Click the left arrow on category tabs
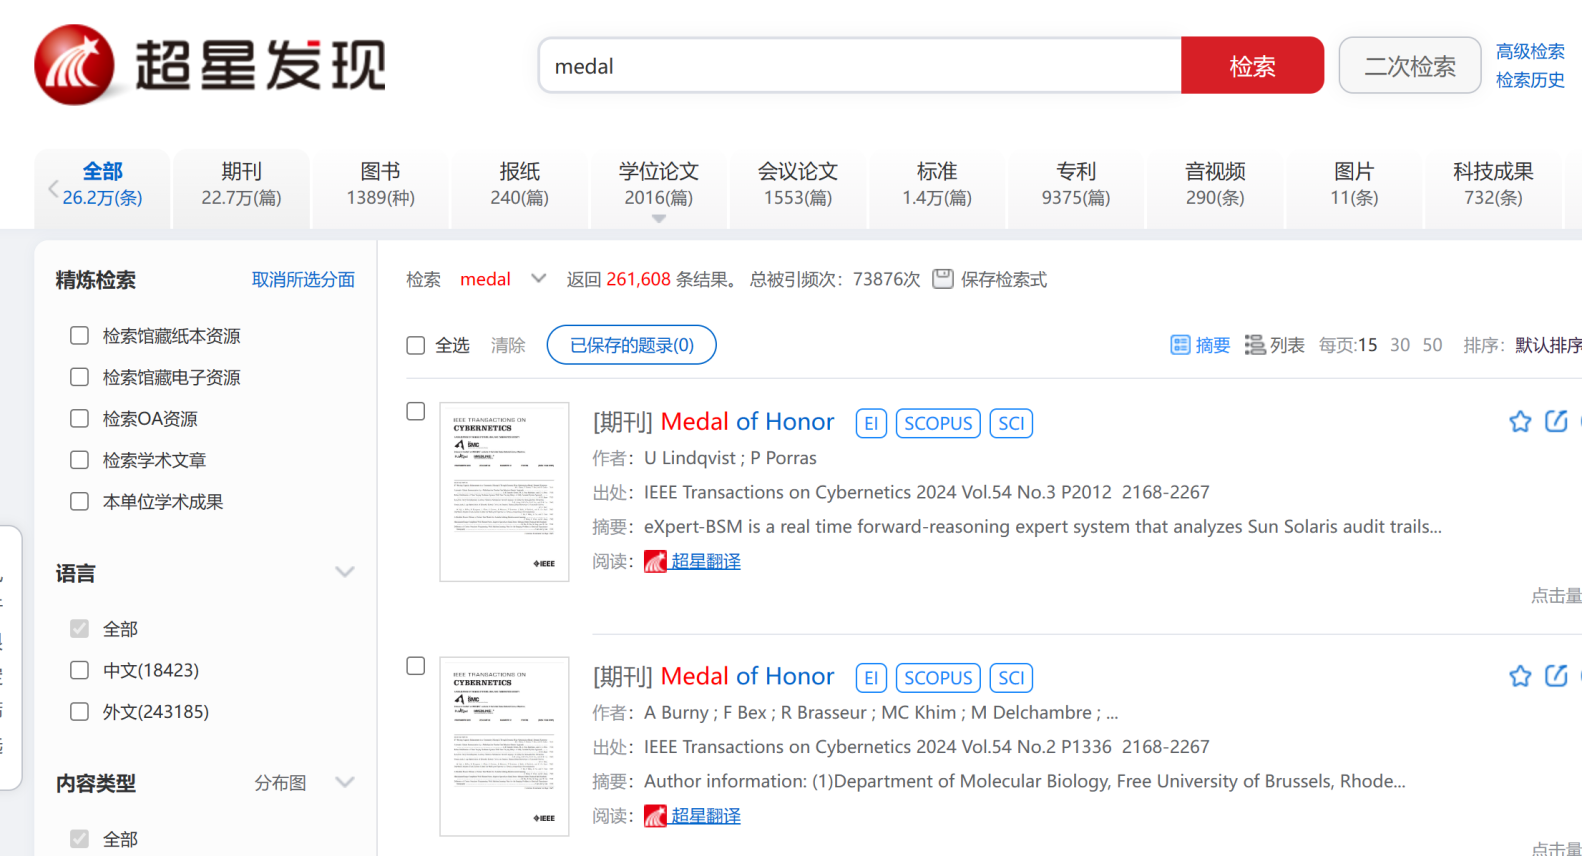Viewport: 1583px width, 857px height. (53, 187)
